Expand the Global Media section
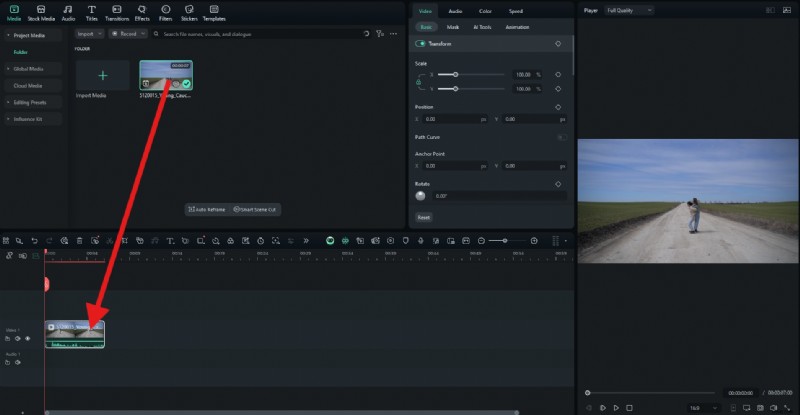This screenshot has height=415, width=800. point(8,68)
